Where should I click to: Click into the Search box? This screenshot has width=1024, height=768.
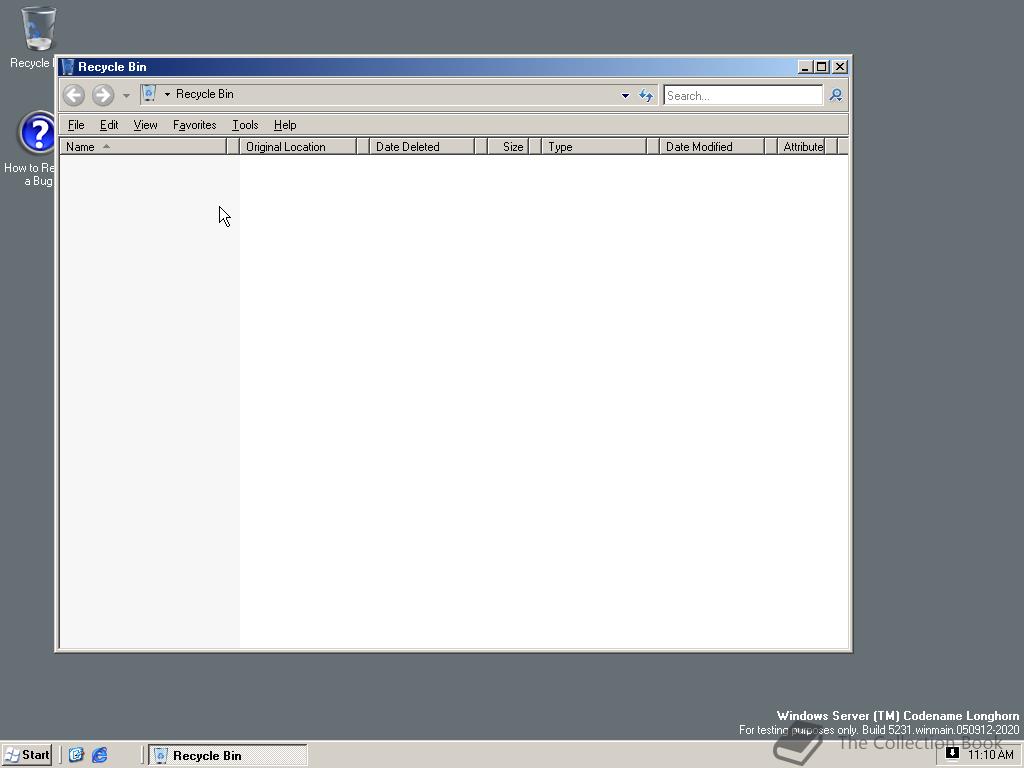(743, 95)
